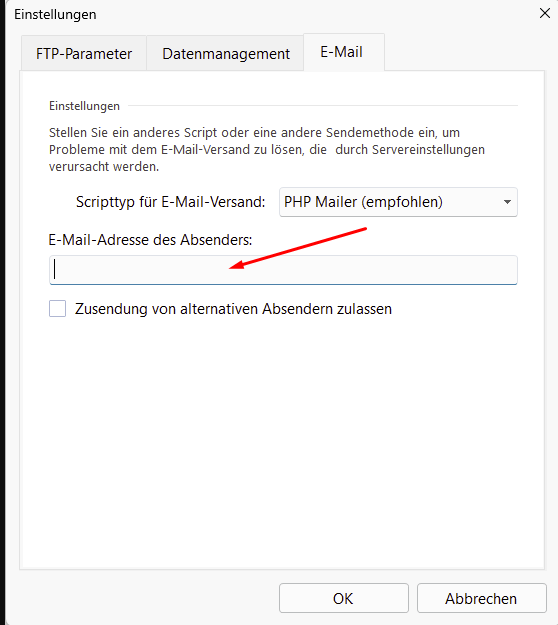The width and height of the screenshot is (558, 625).
Task: Cancel with the Abbrechen button
Action: [x=481, y=598]
